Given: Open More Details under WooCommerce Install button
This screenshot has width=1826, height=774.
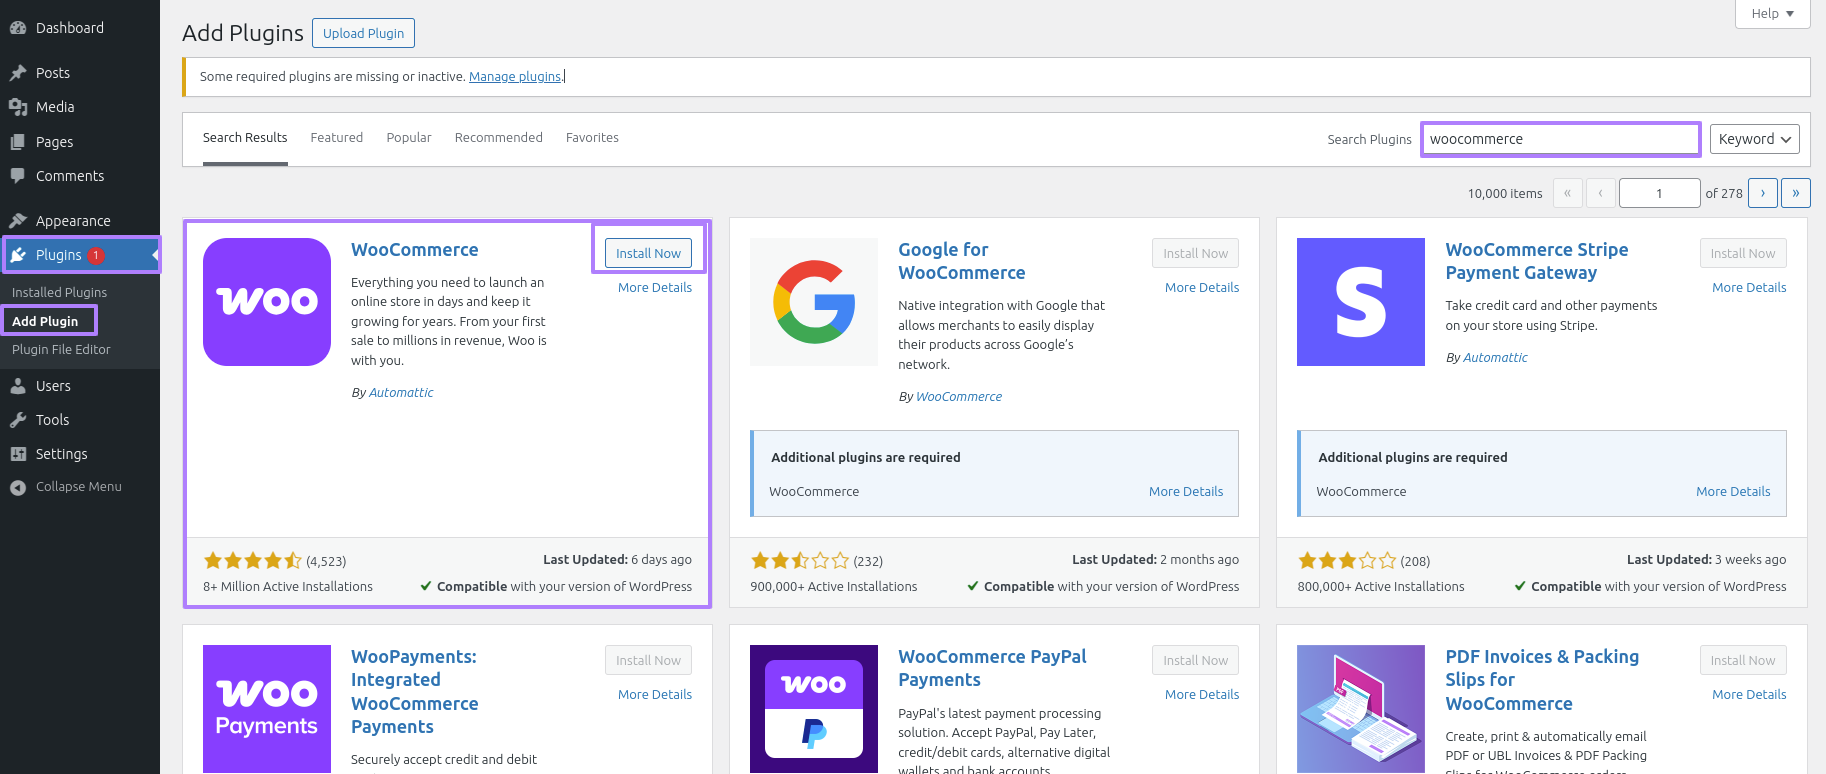Looking at the screenshot, I should [x=655, y=288].
